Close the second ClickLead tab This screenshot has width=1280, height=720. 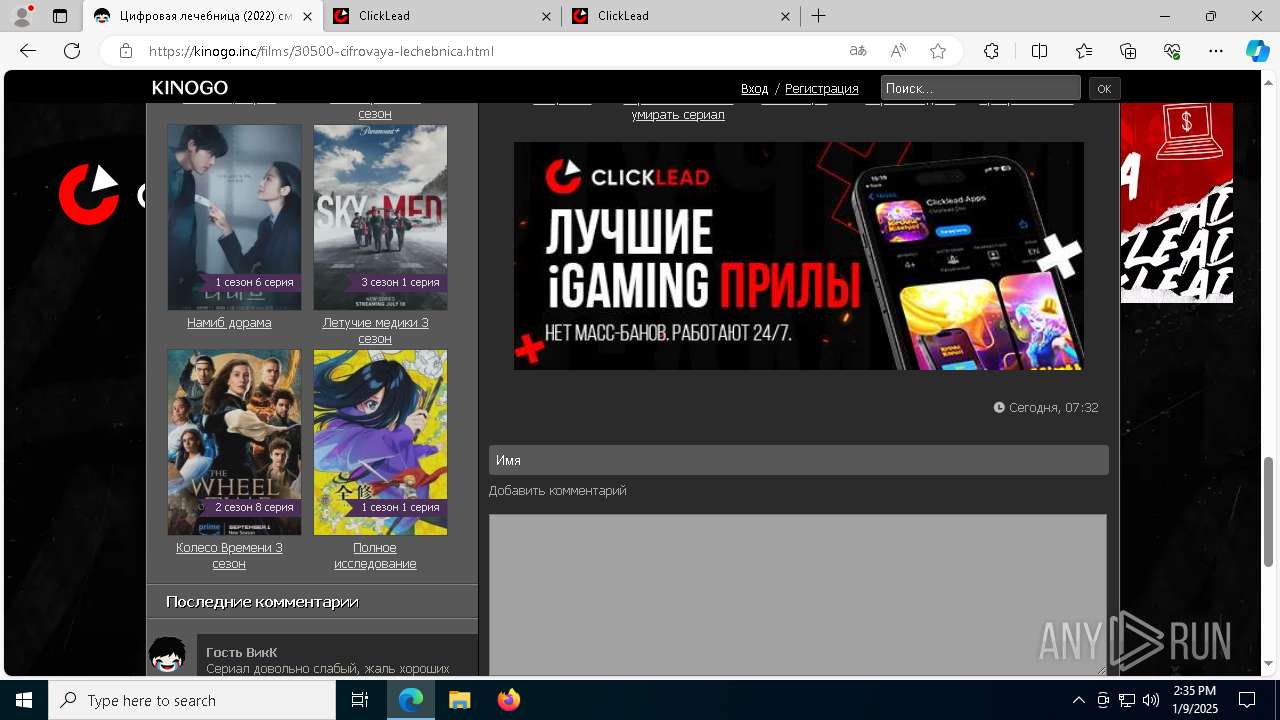pyautogui.click(x=785, y=16)
